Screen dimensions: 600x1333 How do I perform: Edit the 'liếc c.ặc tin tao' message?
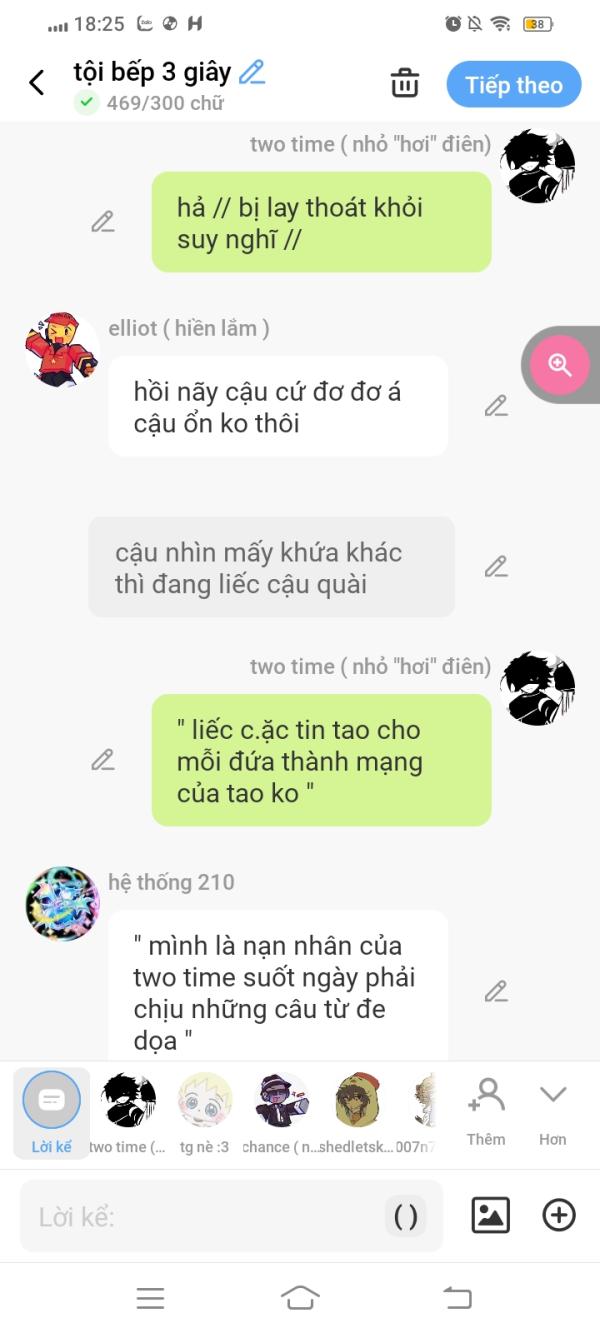(103, 760)
